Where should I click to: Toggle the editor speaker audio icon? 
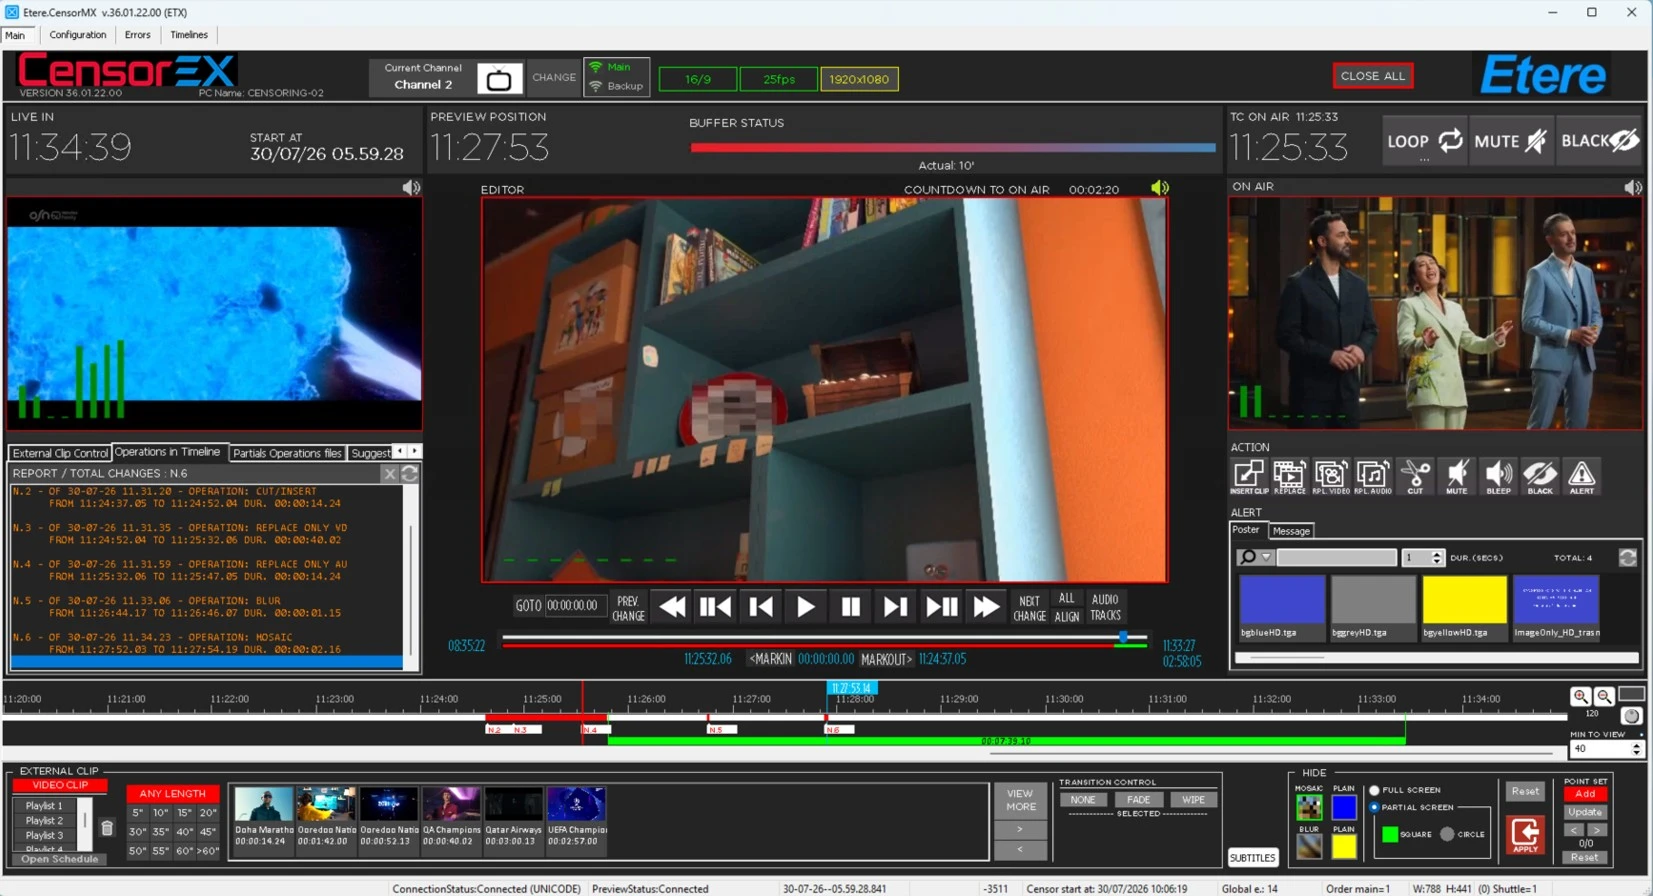click(1160, 188)
